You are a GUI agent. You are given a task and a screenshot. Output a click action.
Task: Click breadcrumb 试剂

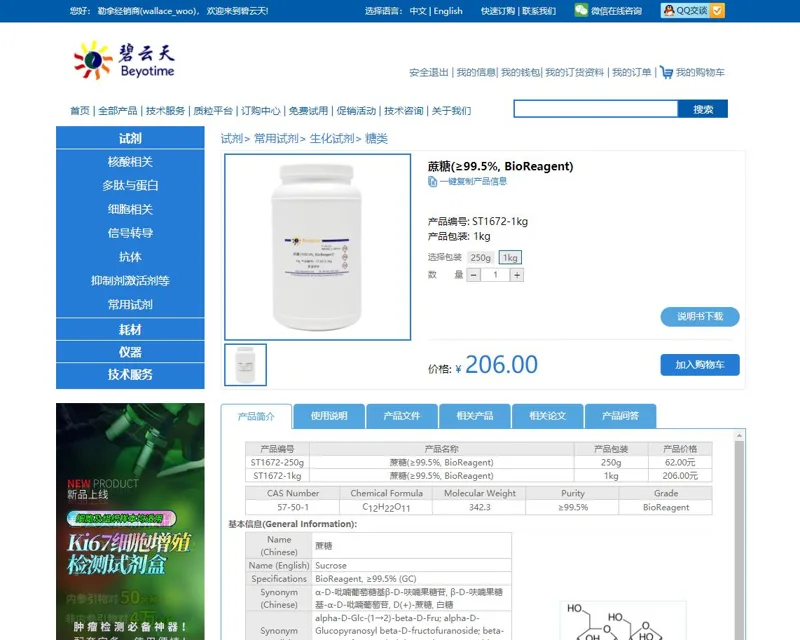pos(232,138)
